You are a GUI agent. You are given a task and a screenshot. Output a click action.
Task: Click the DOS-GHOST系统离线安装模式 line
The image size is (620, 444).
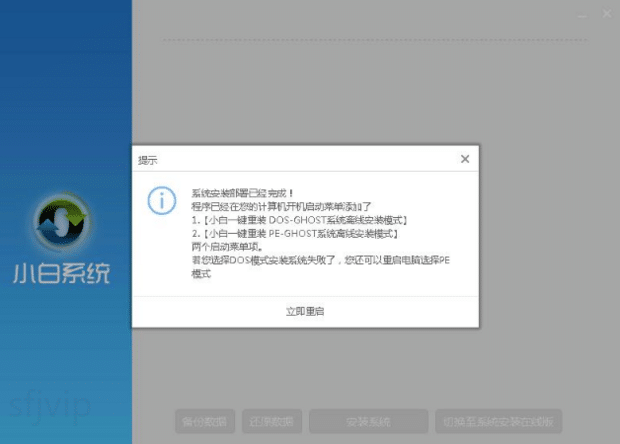(298, 219)
